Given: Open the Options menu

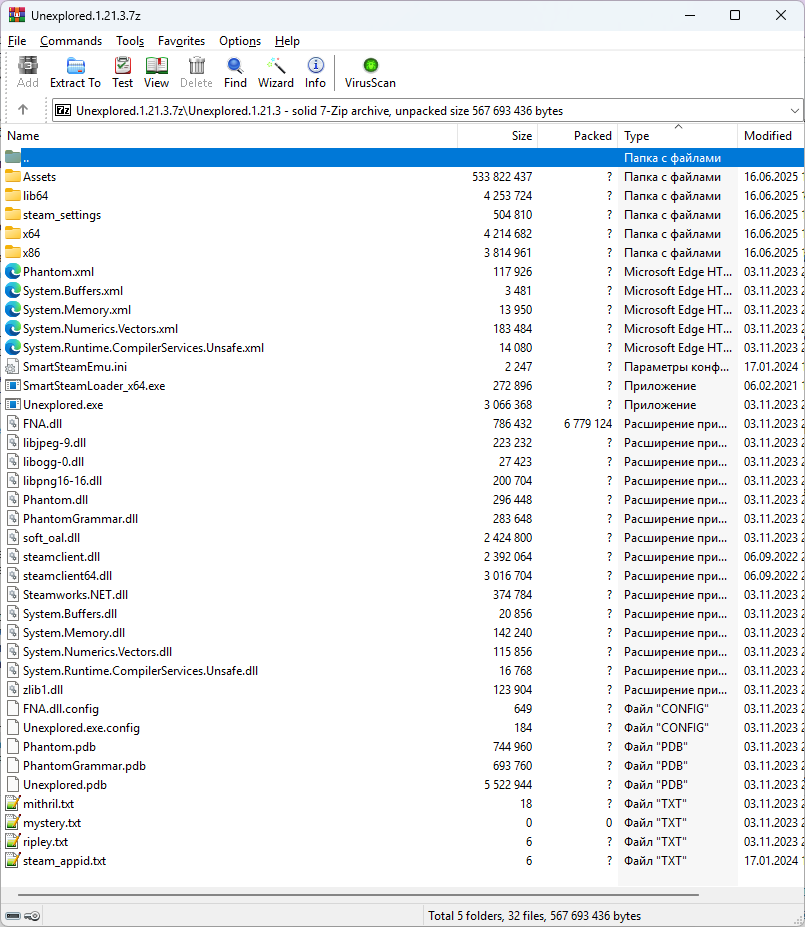Looking at the screenshot, I should [x=240, y=41].
